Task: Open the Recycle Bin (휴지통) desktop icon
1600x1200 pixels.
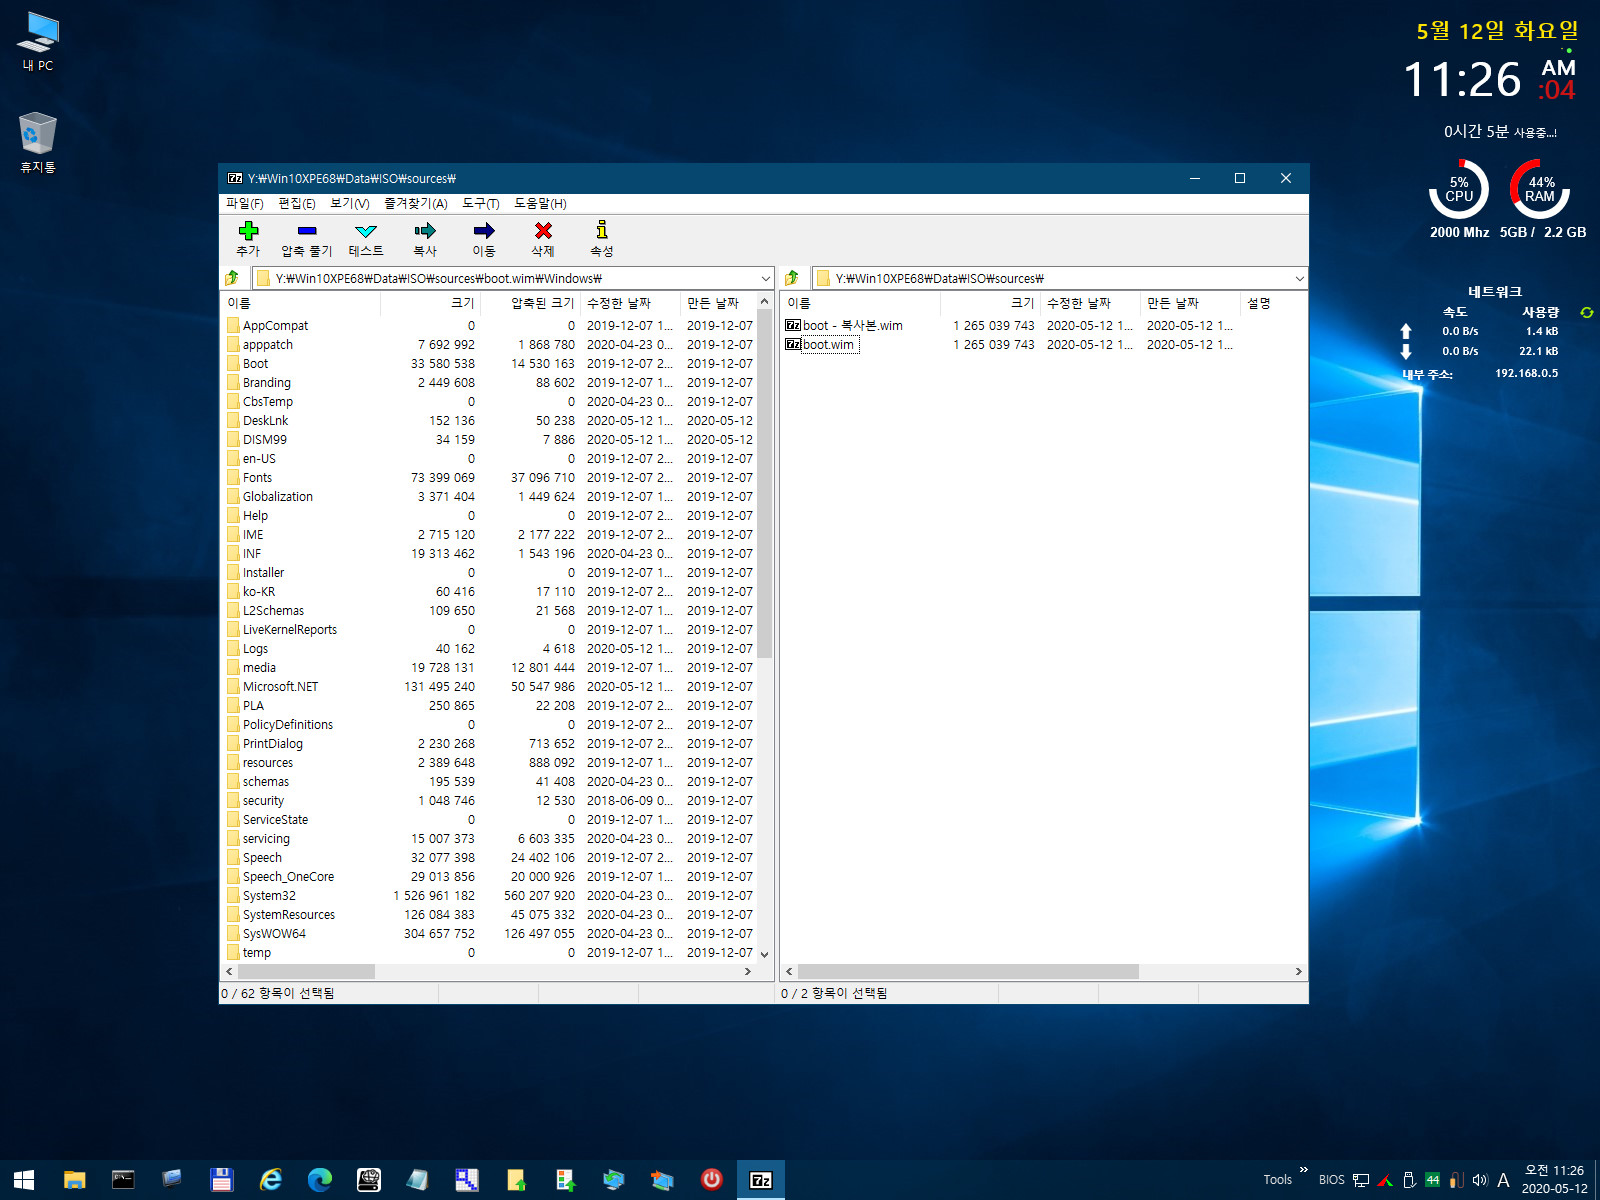Action: point(38,142)
